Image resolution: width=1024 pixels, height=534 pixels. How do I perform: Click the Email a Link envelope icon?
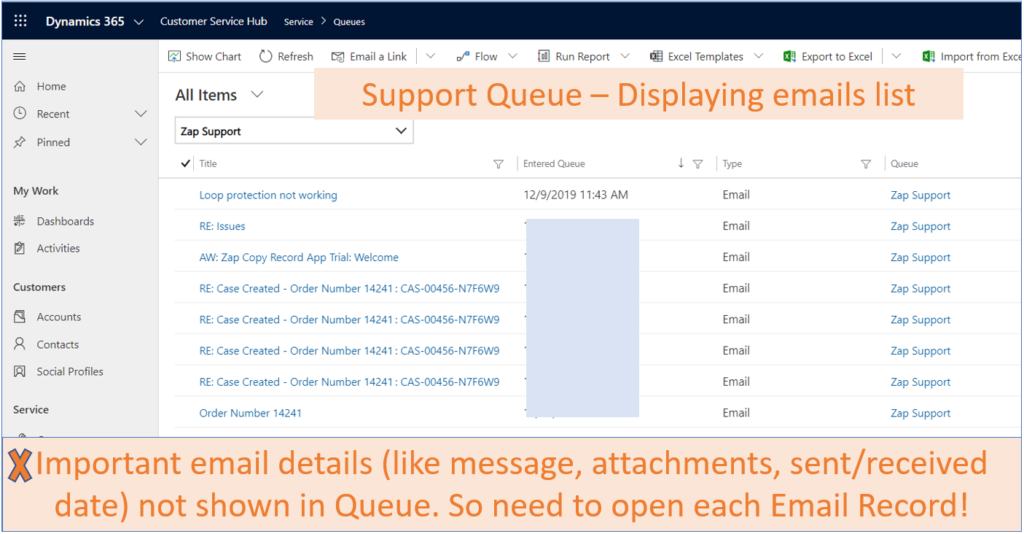pyautogui.click(x=338, y=57)
